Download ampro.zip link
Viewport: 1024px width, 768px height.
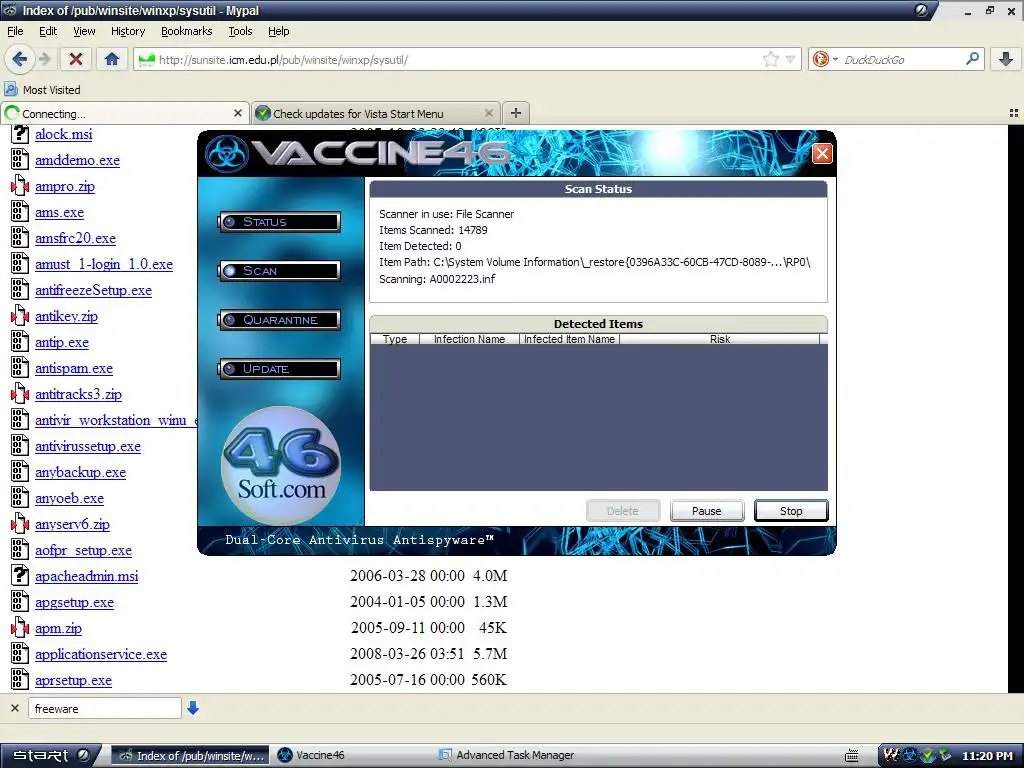65,186
